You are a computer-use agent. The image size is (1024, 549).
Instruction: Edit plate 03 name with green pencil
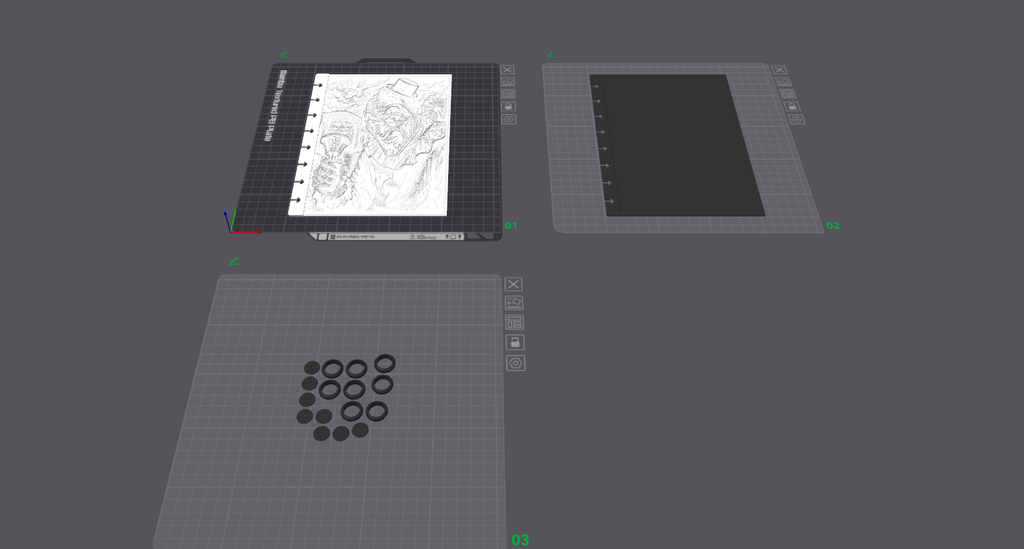[x=234, y=261]
